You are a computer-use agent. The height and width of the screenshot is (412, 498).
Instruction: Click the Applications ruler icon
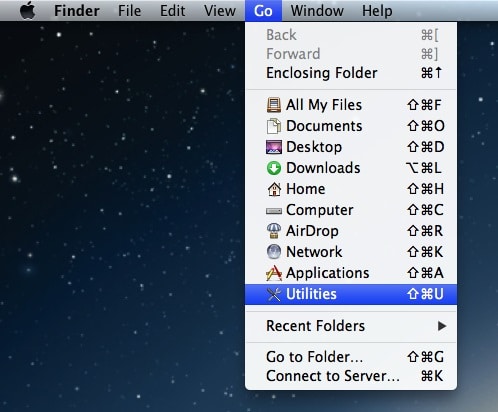(274, 273)
